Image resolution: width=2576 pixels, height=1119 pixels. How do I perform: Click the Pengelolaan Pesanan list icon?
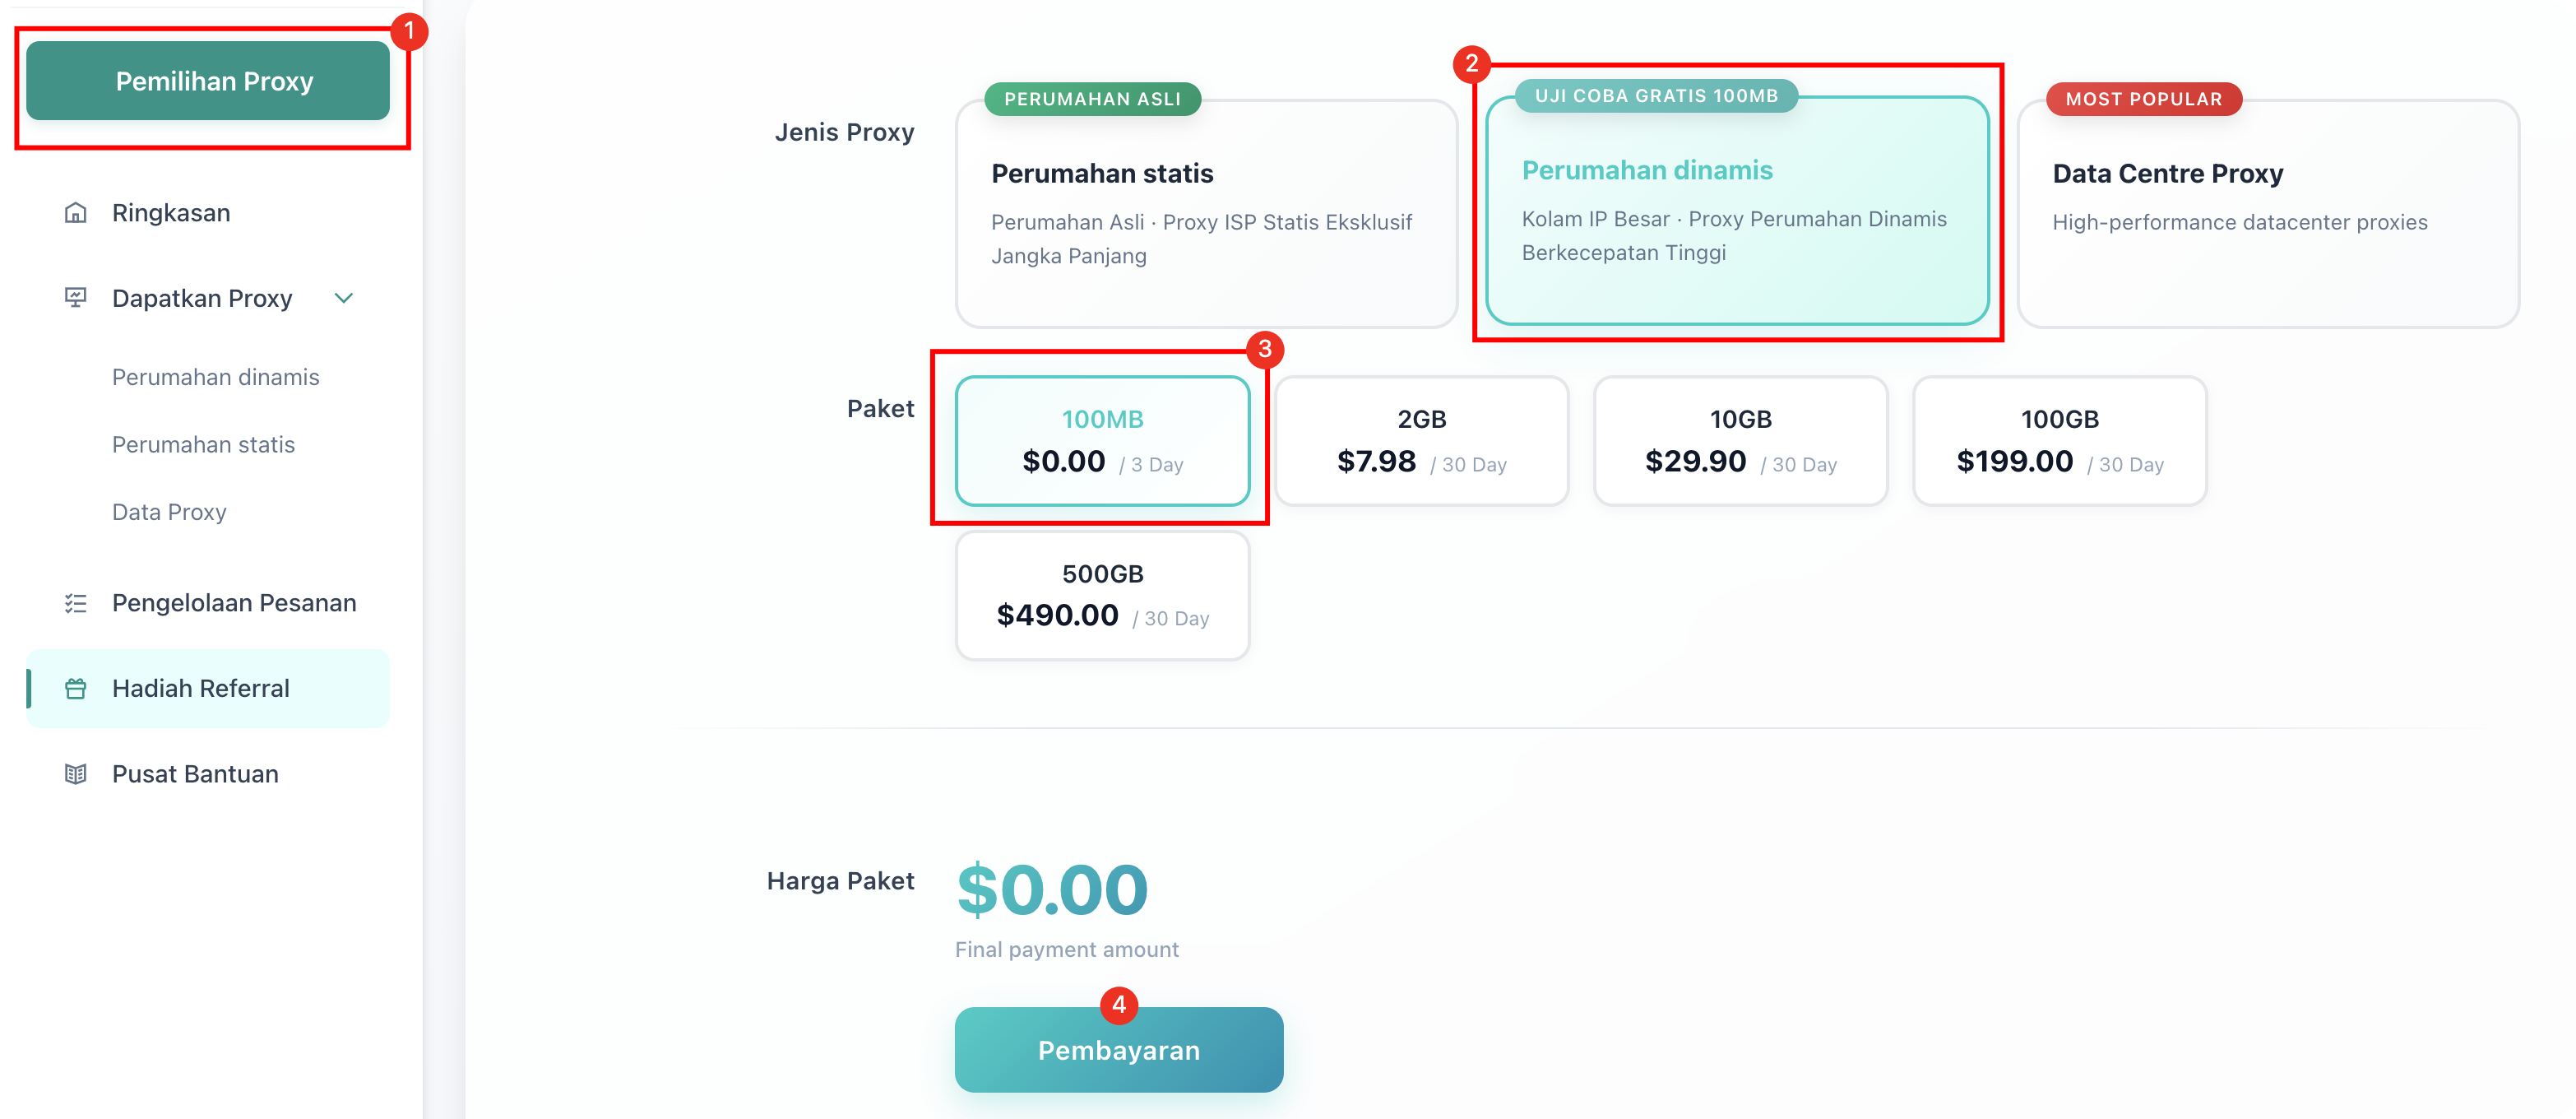pyautogui.click(x=76, y=603)
